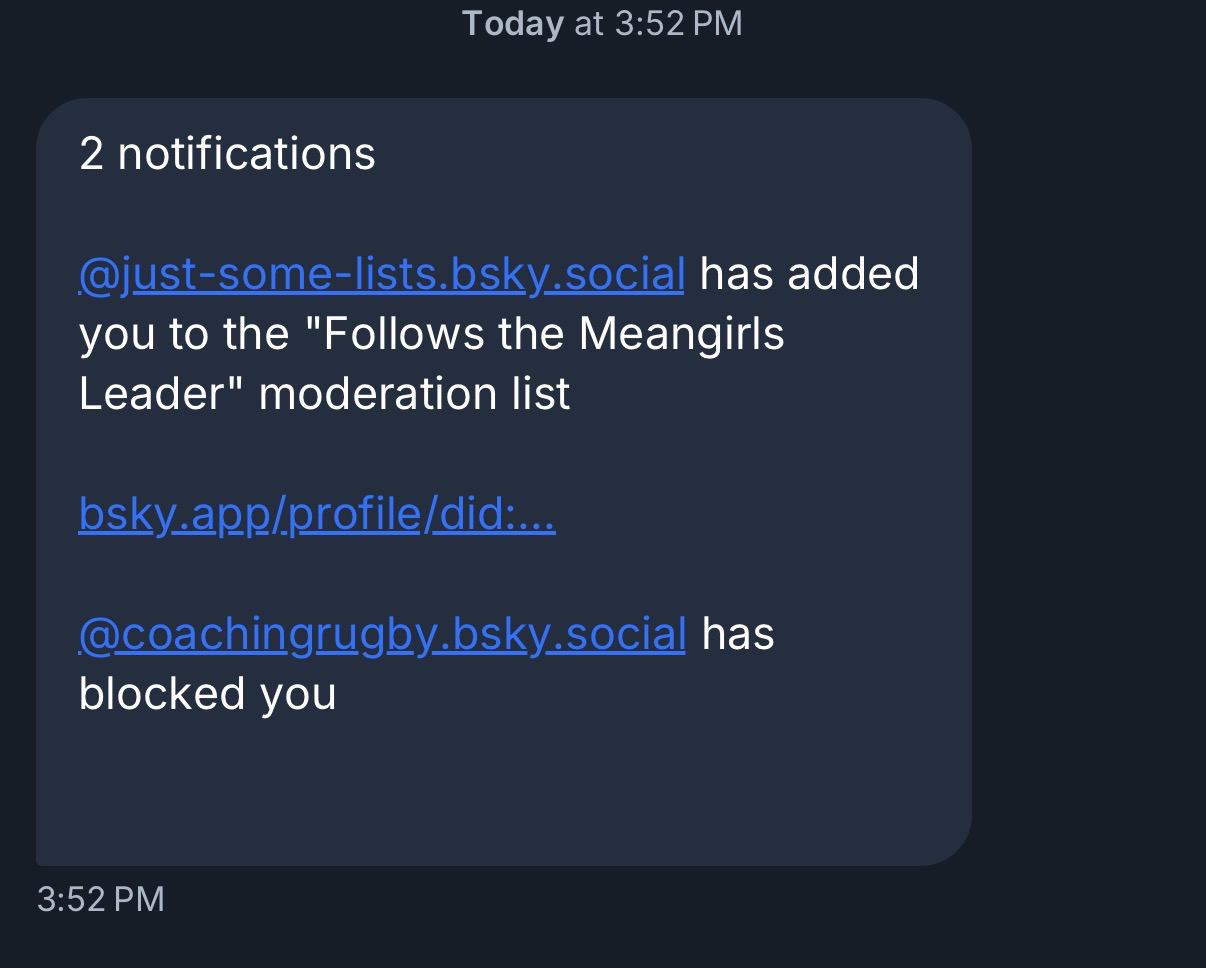Screen dimensions: 1206x968
Task: Select the empty bottom area of the message bubble
Action: [x=500, y=790]
